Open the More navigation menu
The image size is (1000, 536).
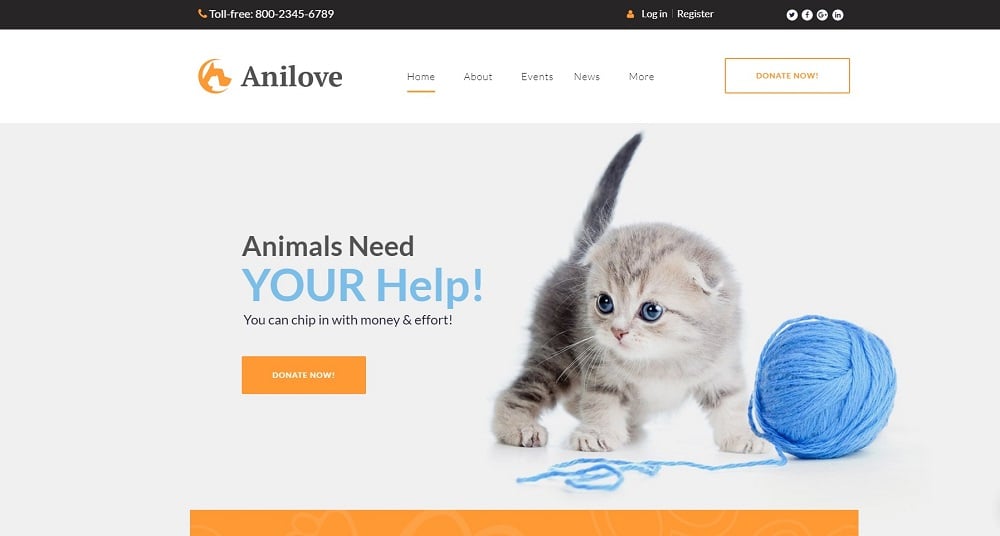(641, 77)
